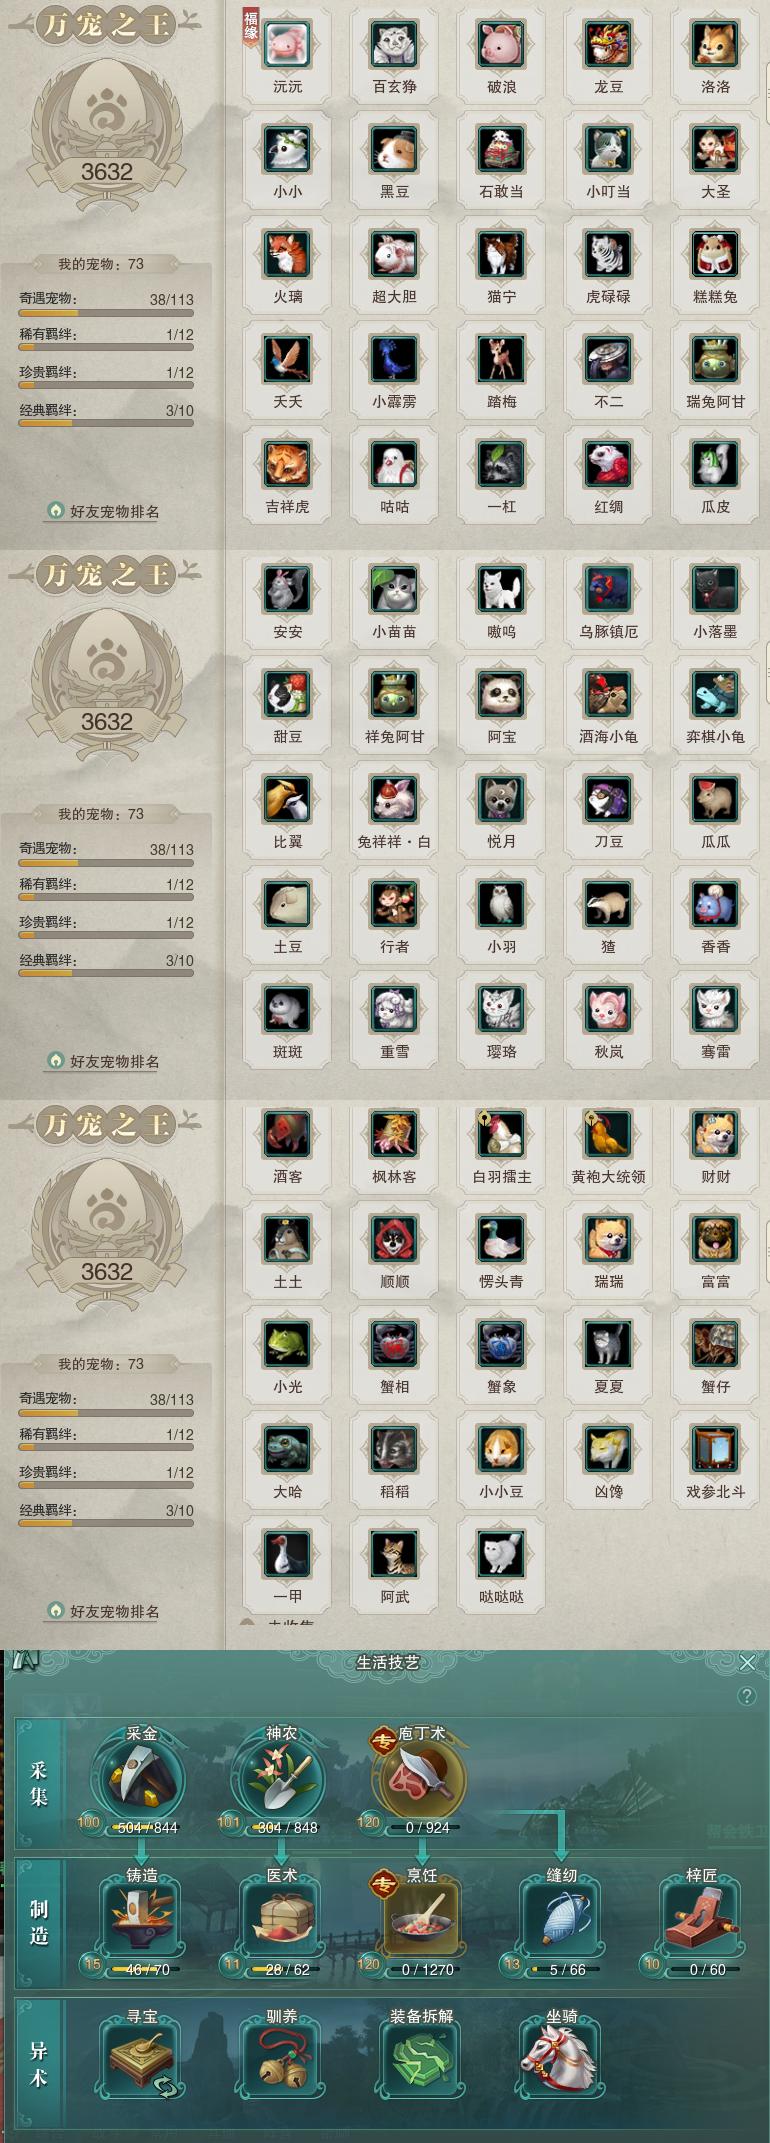Select the 乌豚镇厄 pet thumbnail
The image size is (770, 2143).
(x=608, y=590)
